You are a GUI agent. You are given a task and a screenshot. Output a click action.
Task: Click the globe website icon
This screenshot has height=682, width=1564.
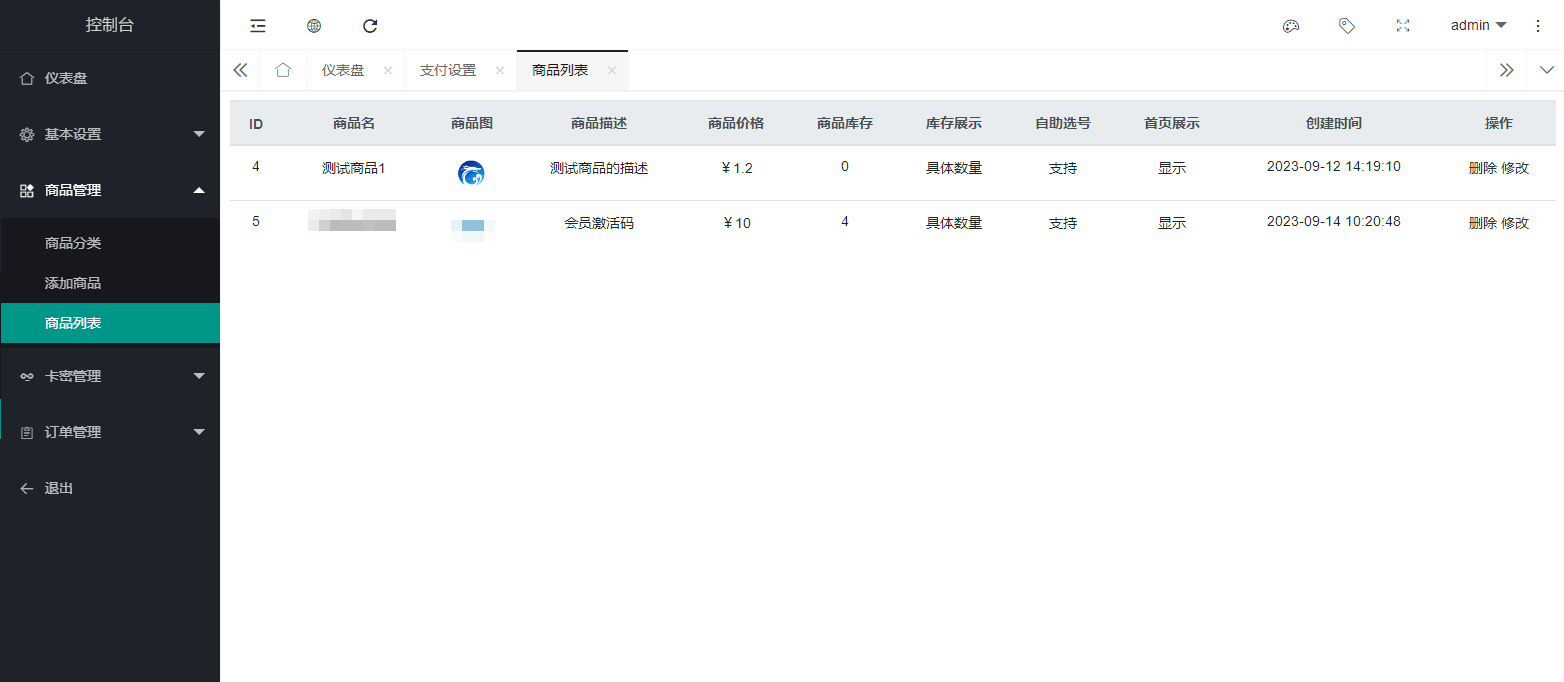[x=314, y=26]
